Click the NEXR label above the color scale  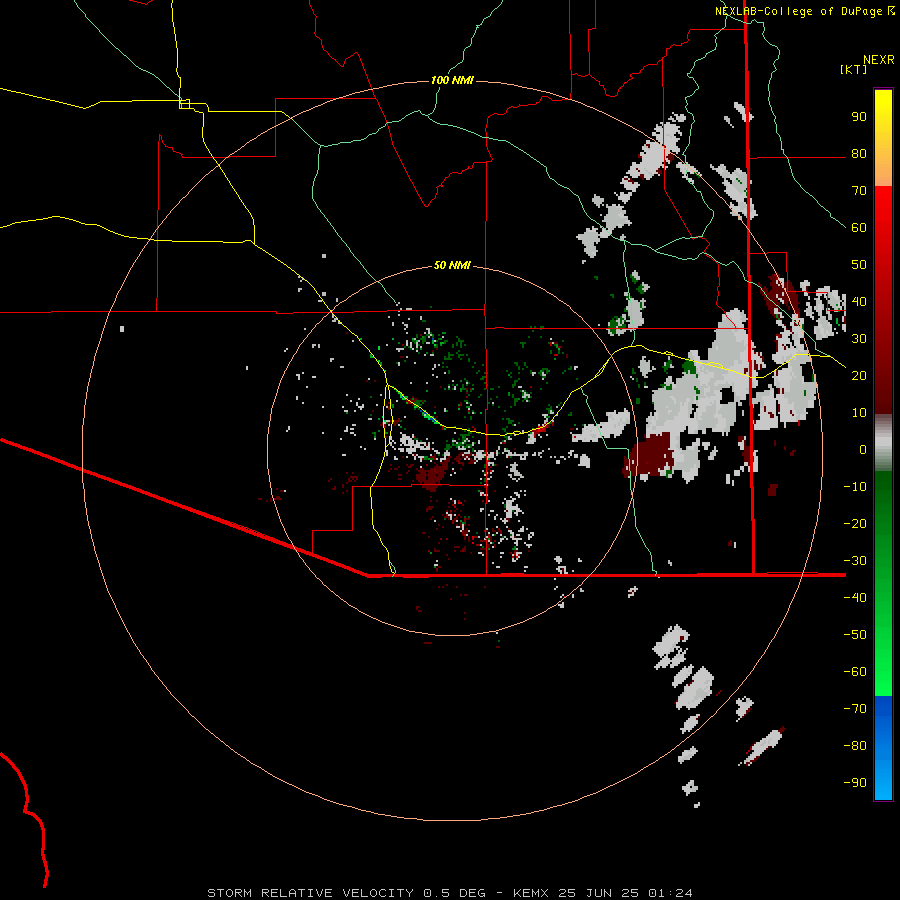pos(879,60)
